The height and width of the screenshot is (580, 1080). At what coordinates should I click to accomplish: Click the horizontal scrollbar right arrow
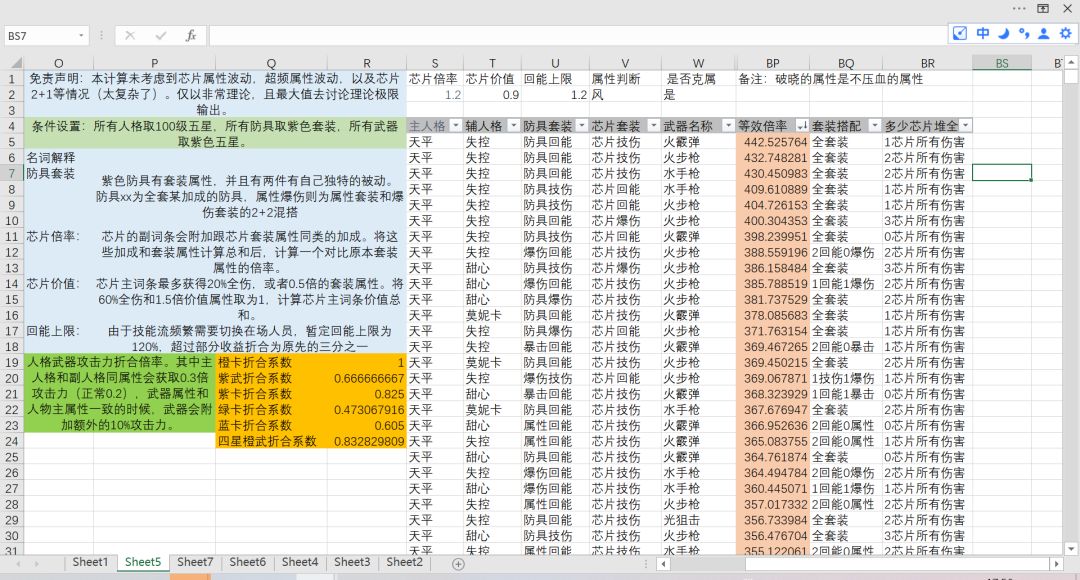pos(1057,563)
